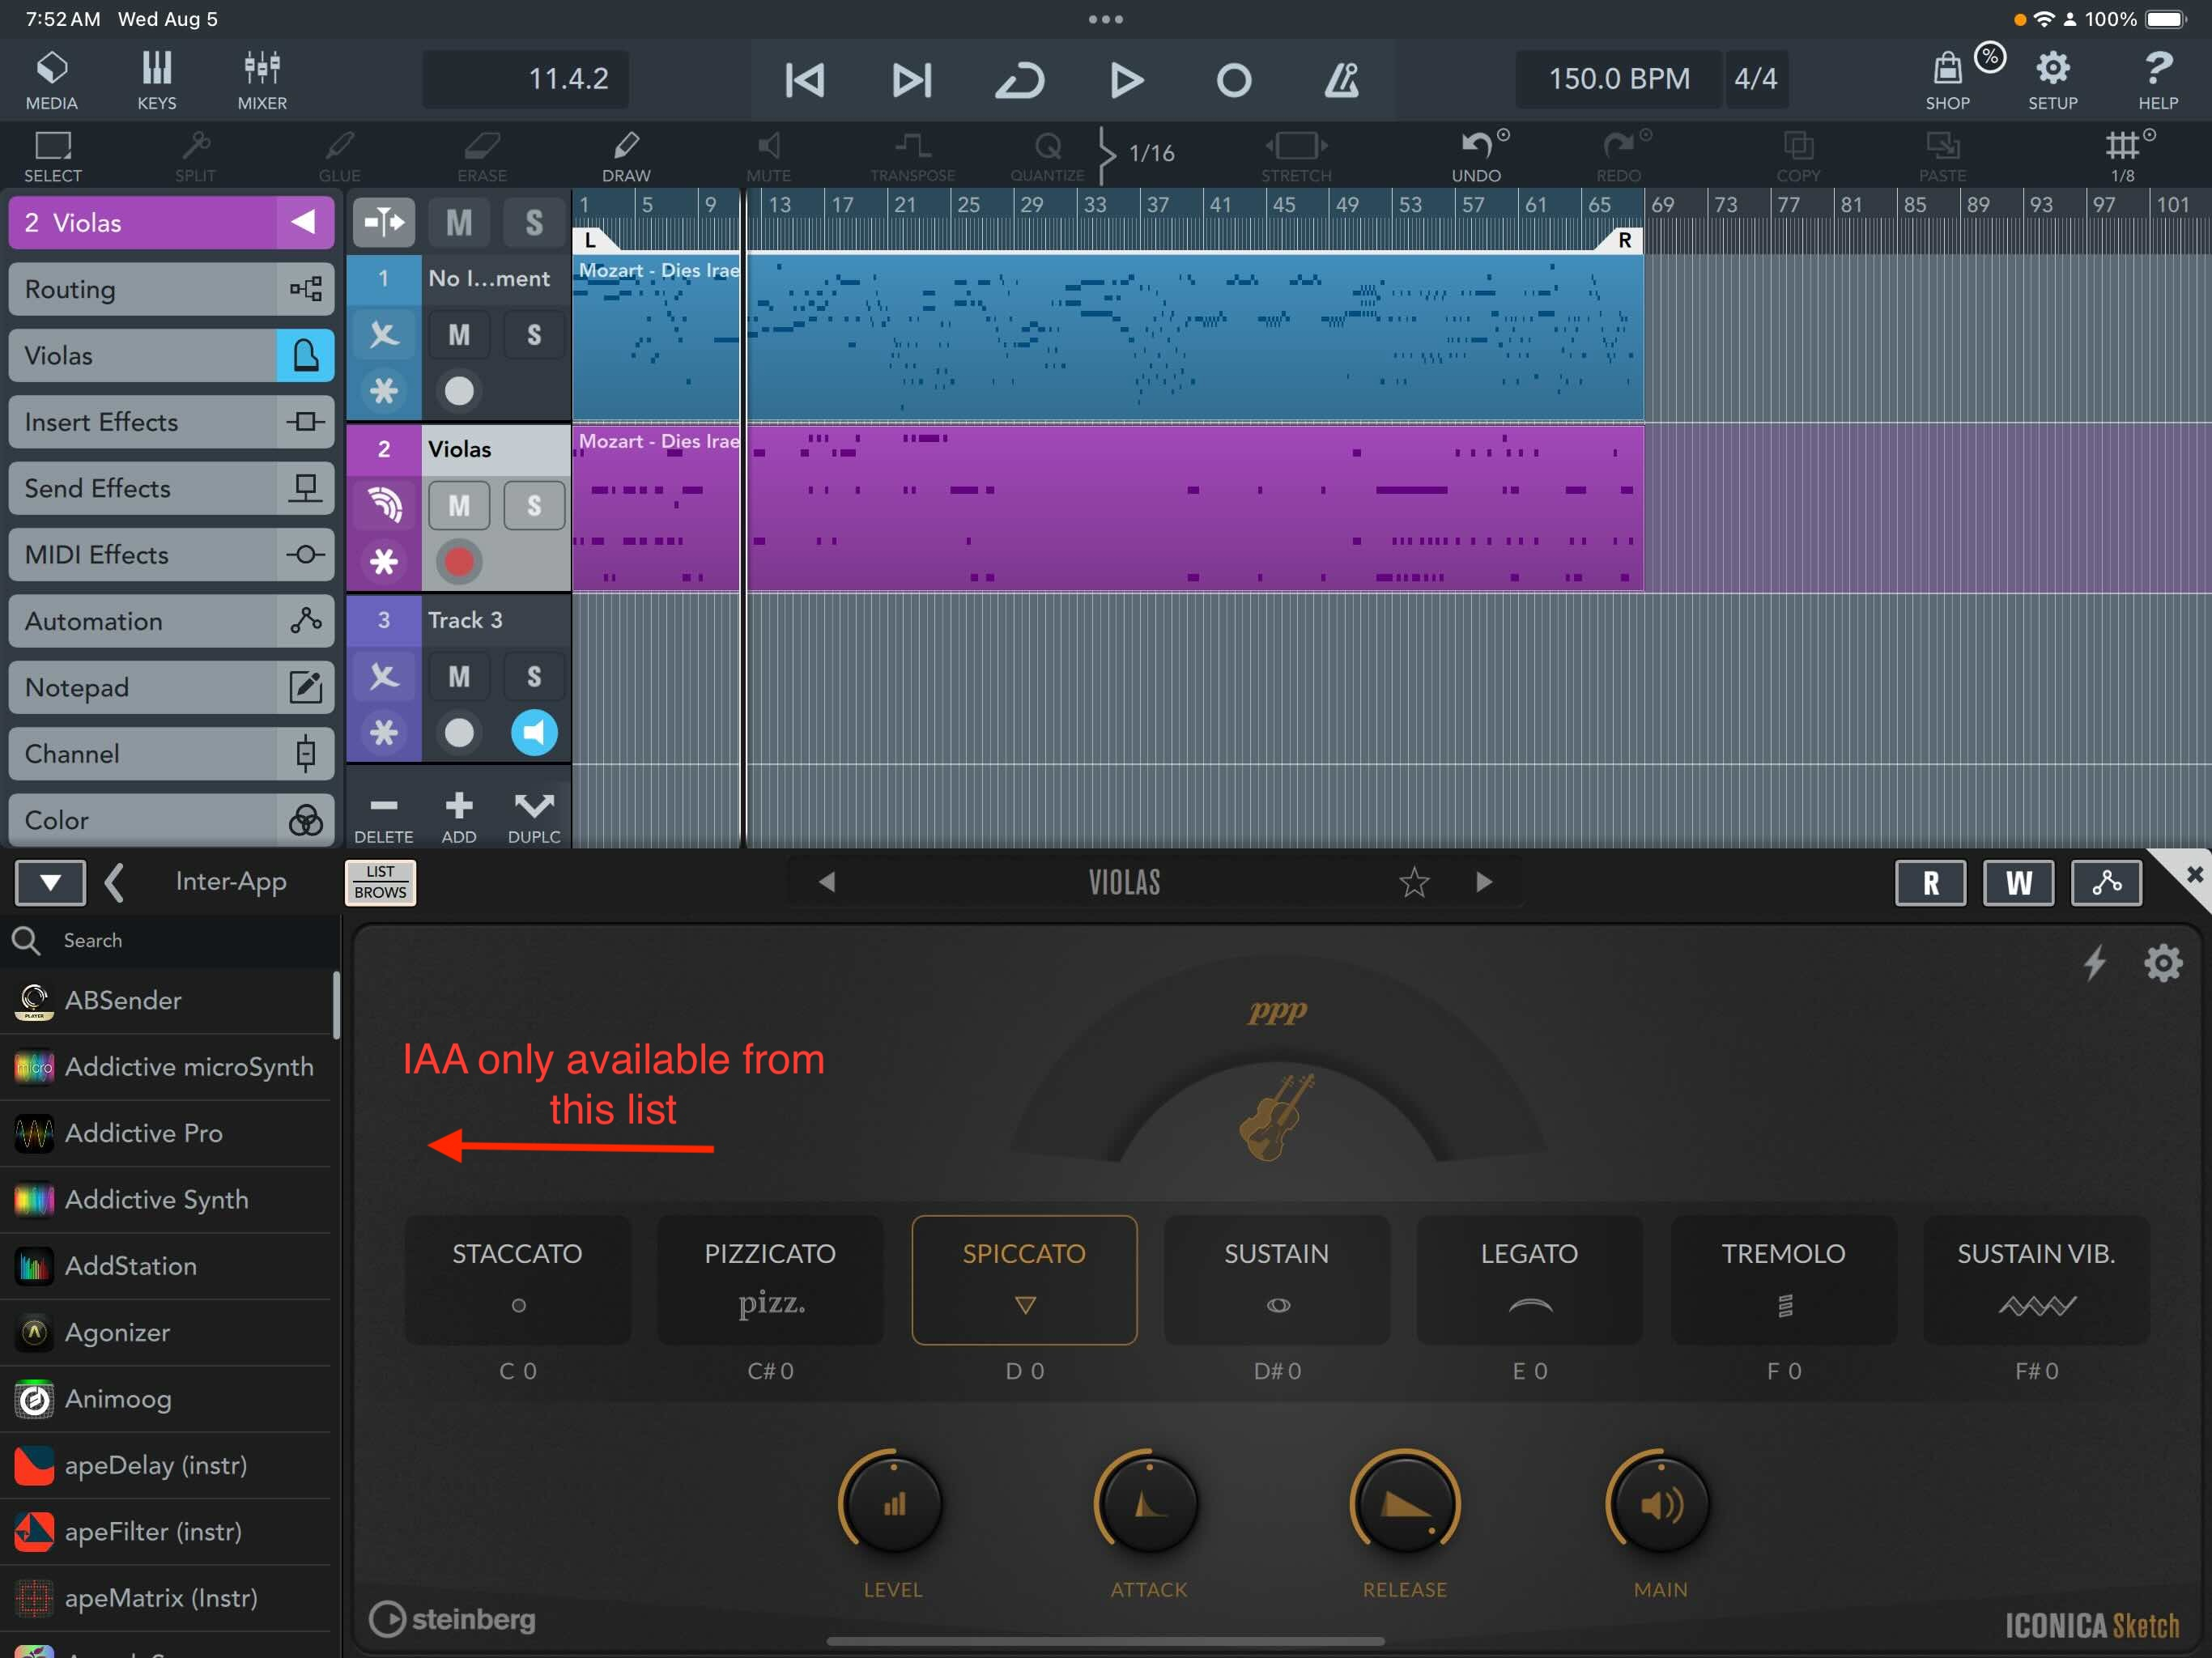Delete the selected track
The image size is (2212, 1658).
(384, 818)
